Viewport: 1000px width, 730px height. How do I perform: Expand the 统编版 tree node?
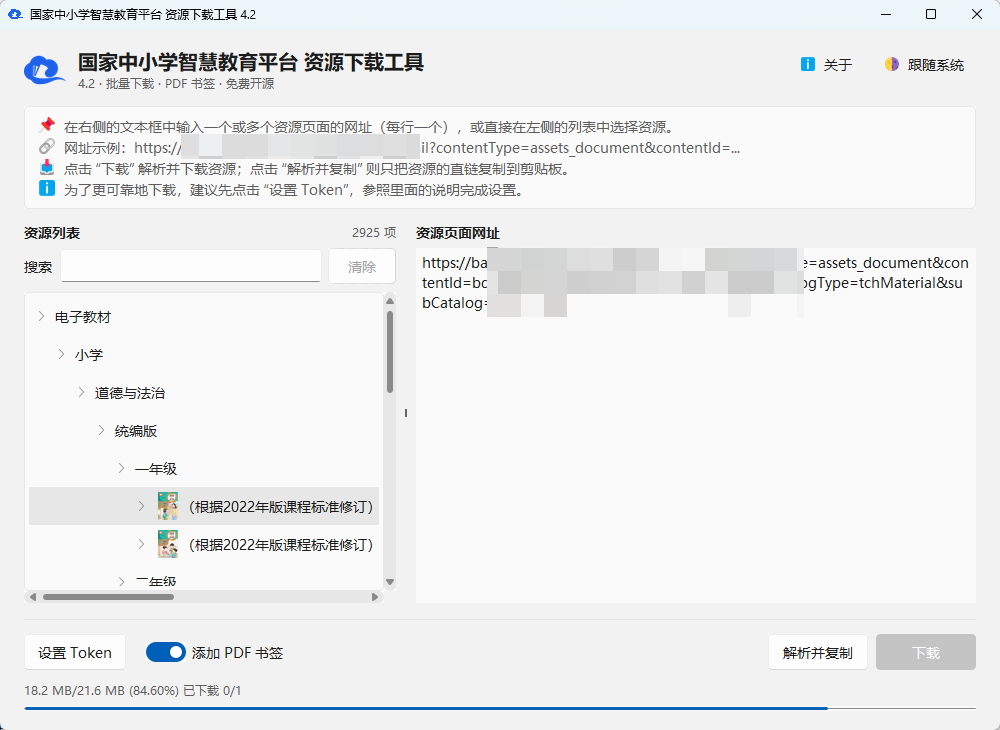[101, 430]
